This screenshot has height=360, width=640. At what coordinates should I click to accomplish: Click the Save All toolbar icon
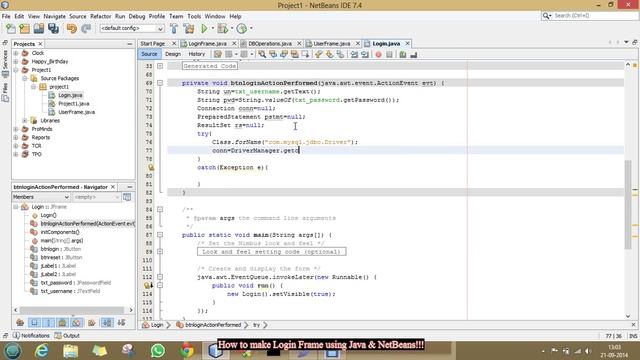pos(53,29)
